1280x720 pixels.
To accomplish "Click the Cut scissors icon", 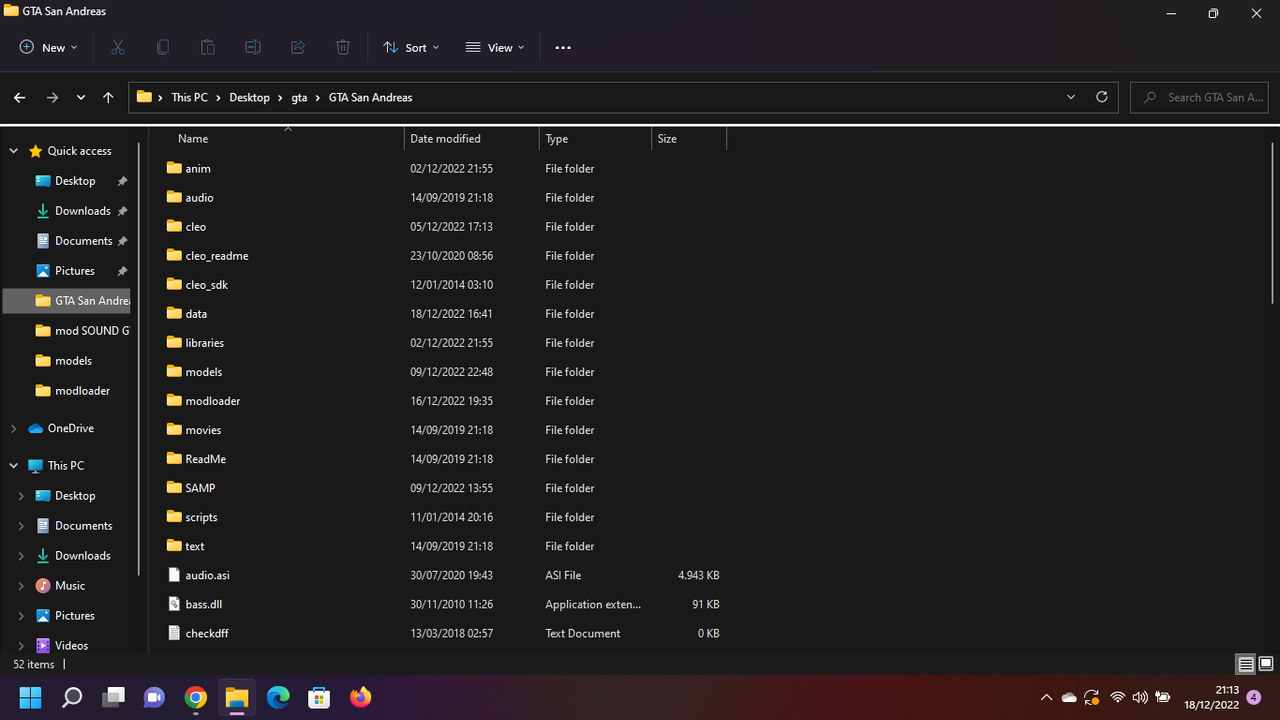I will 117,47.
